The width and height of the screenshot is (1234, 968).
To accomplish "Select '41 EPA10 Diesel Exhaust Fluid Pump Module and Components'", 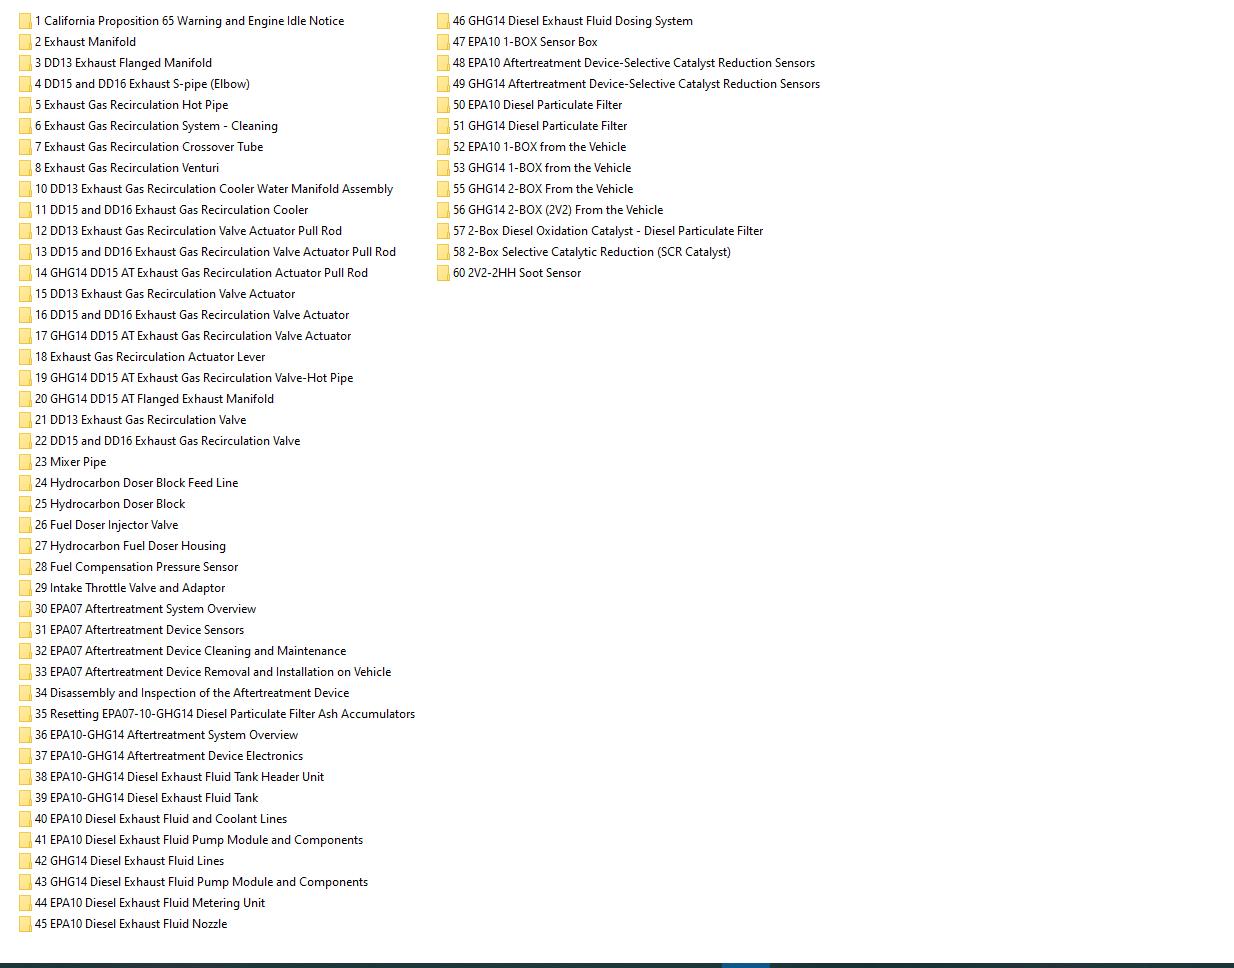I will pos(199,840).
